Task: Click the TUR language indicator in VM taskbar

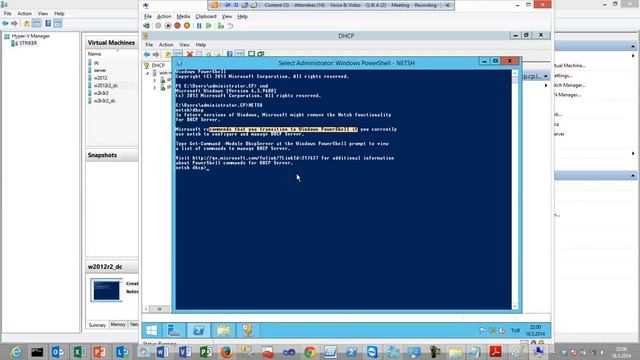Action: pos(516,331)
